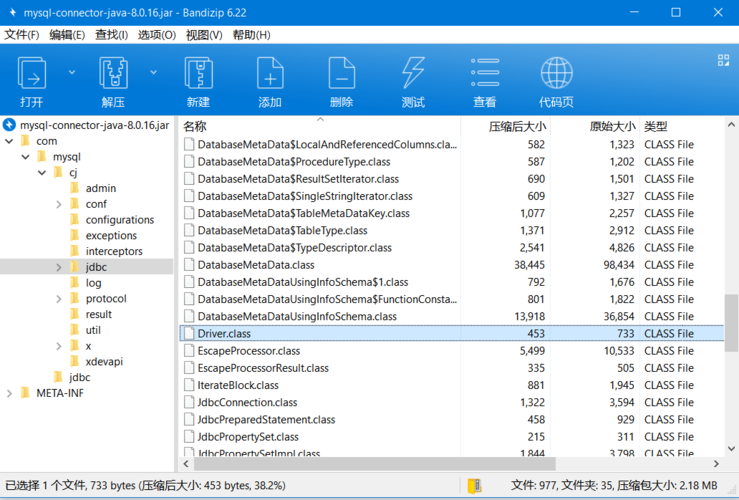Expand the protocol folder
Screen dimensions: 739x500
(58, 299)
